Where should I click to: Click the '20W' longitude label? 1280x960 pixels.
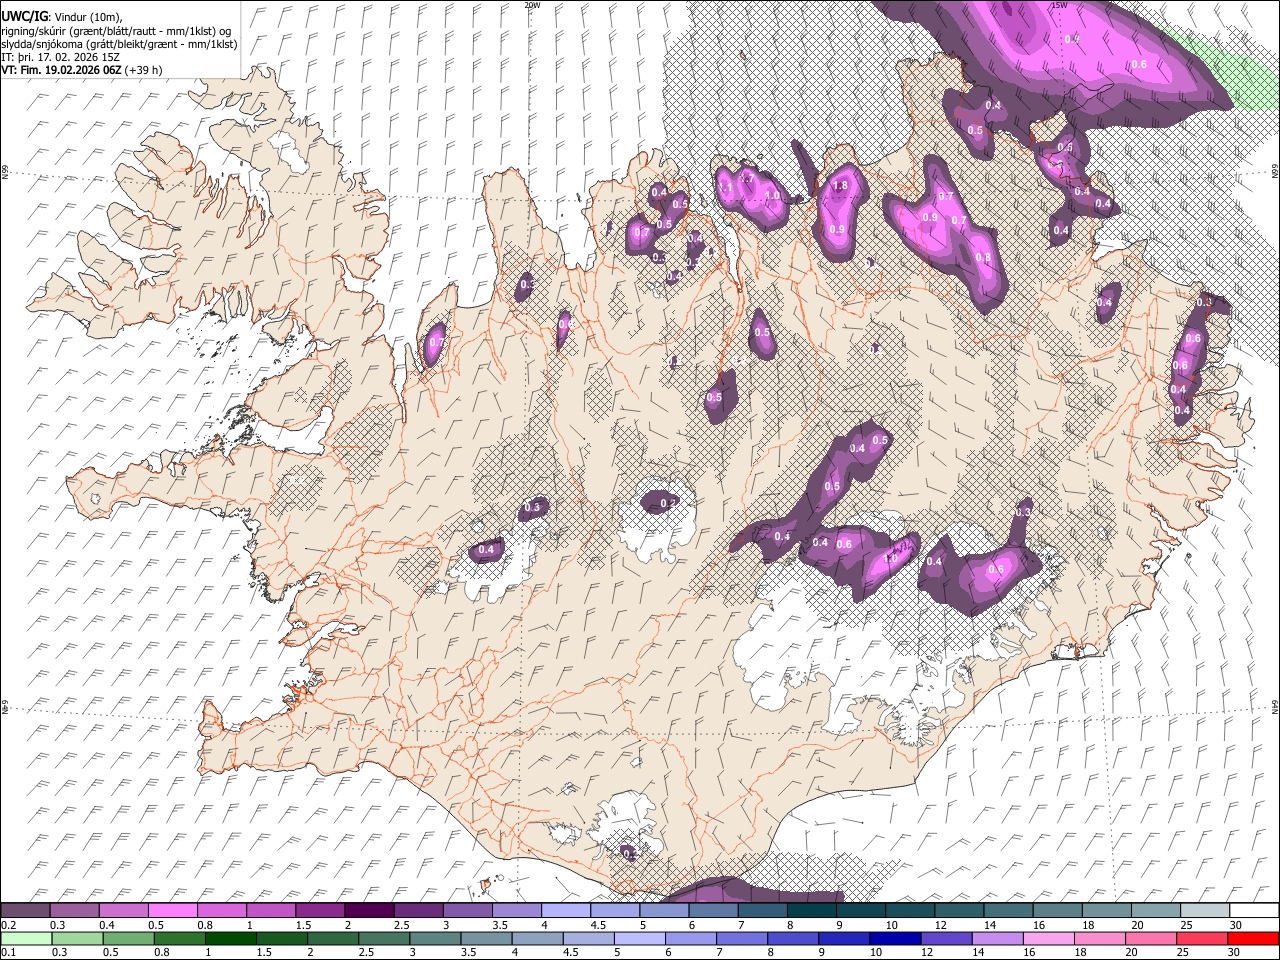pos(532,5)
